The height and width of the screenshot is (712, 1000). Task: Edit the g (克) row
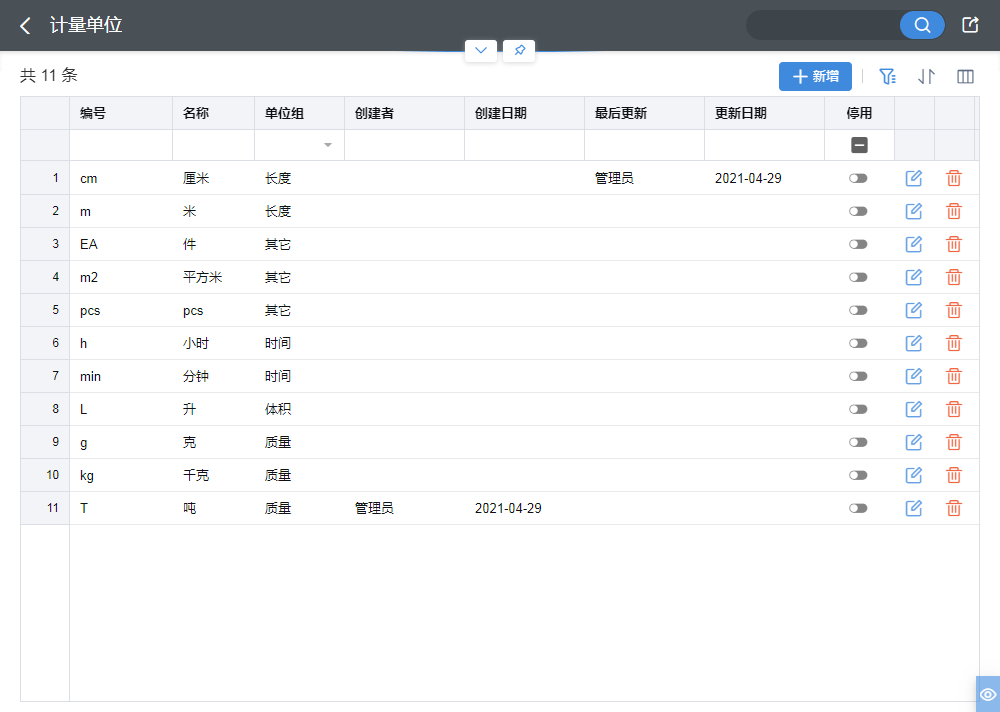[914, 442]
